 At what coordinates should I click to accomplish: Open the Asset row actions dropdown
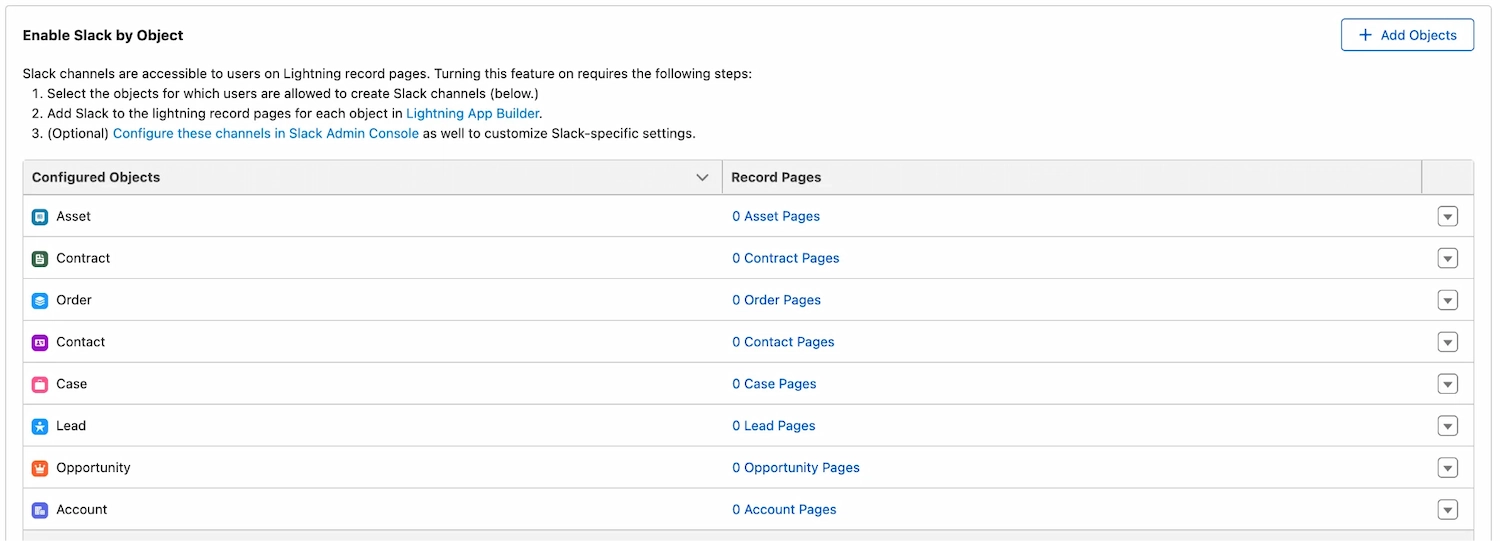1447,216
